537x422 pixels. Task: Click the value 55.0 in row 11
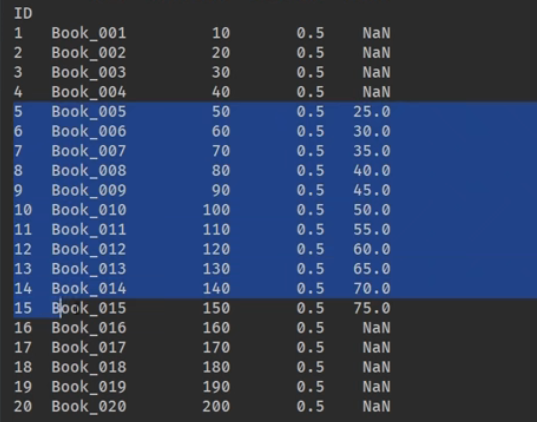(372, 229)
